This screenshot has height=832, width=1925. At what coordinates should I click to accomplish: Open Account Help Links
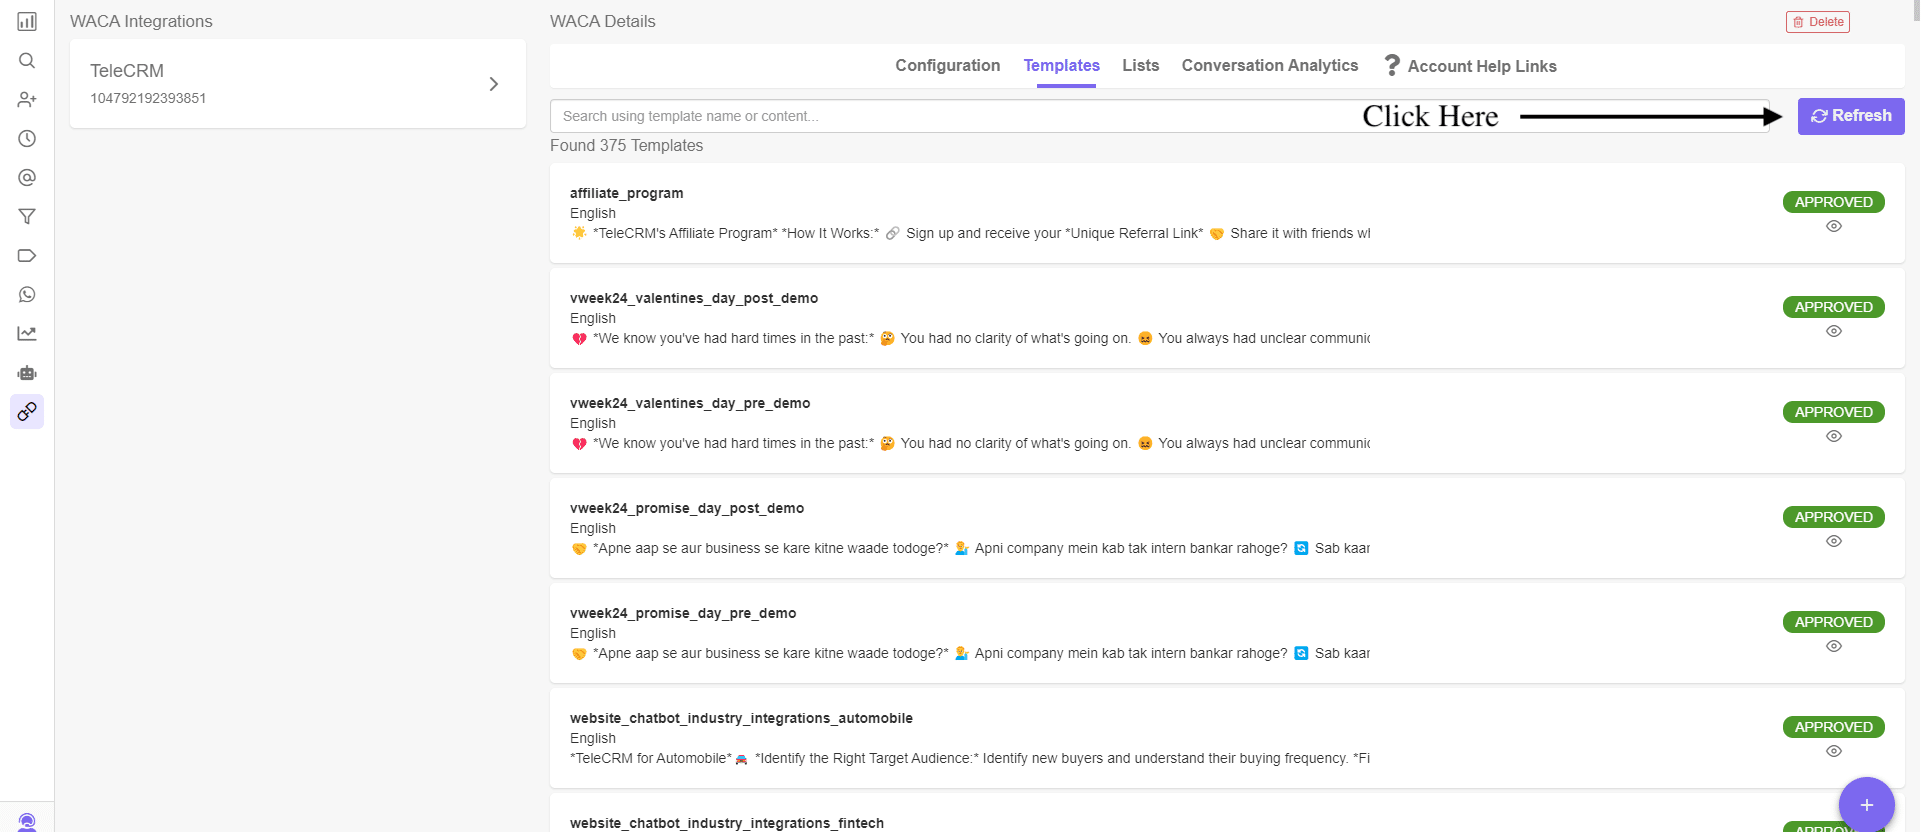point(1482,66)
